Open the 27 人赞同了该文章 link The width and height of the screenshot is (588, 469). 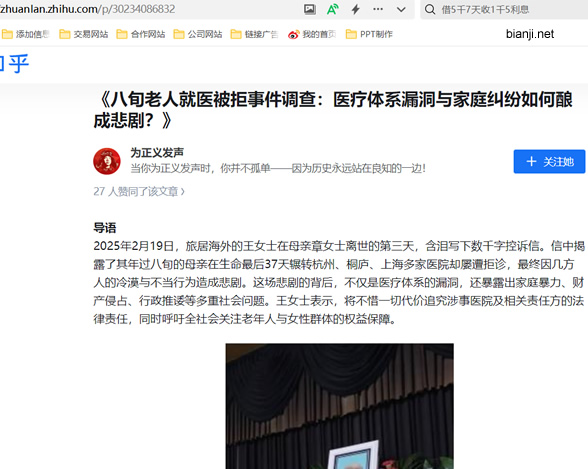tap(139, 192)
